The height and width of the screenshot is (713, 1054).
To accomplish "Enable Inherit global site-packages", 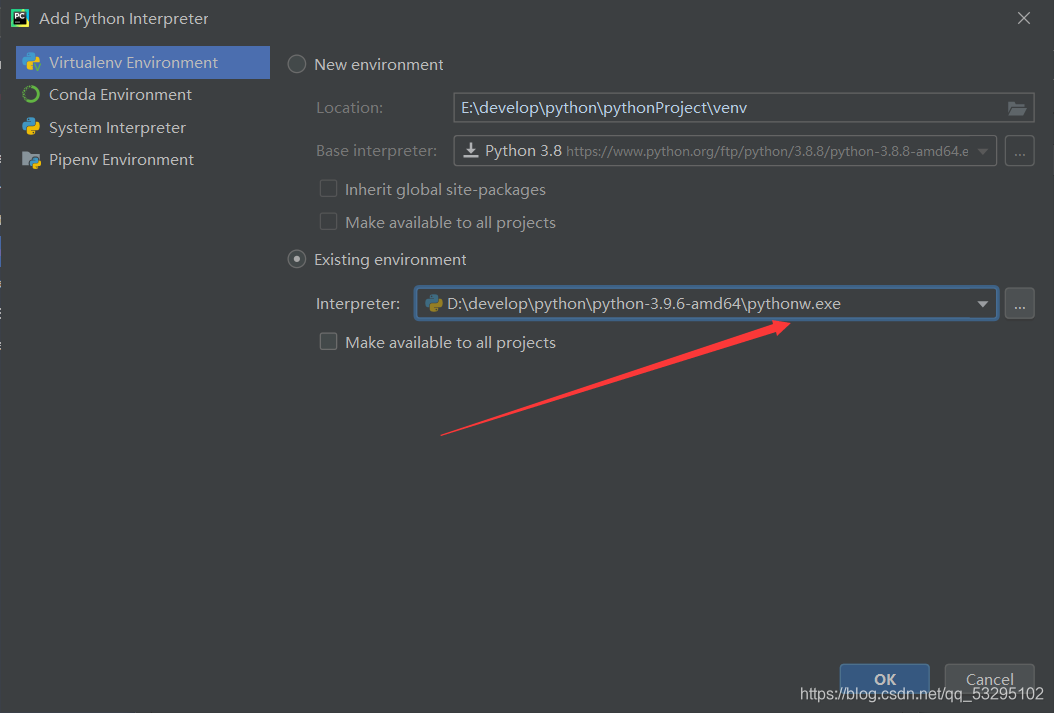I will [x=328, y=188].
